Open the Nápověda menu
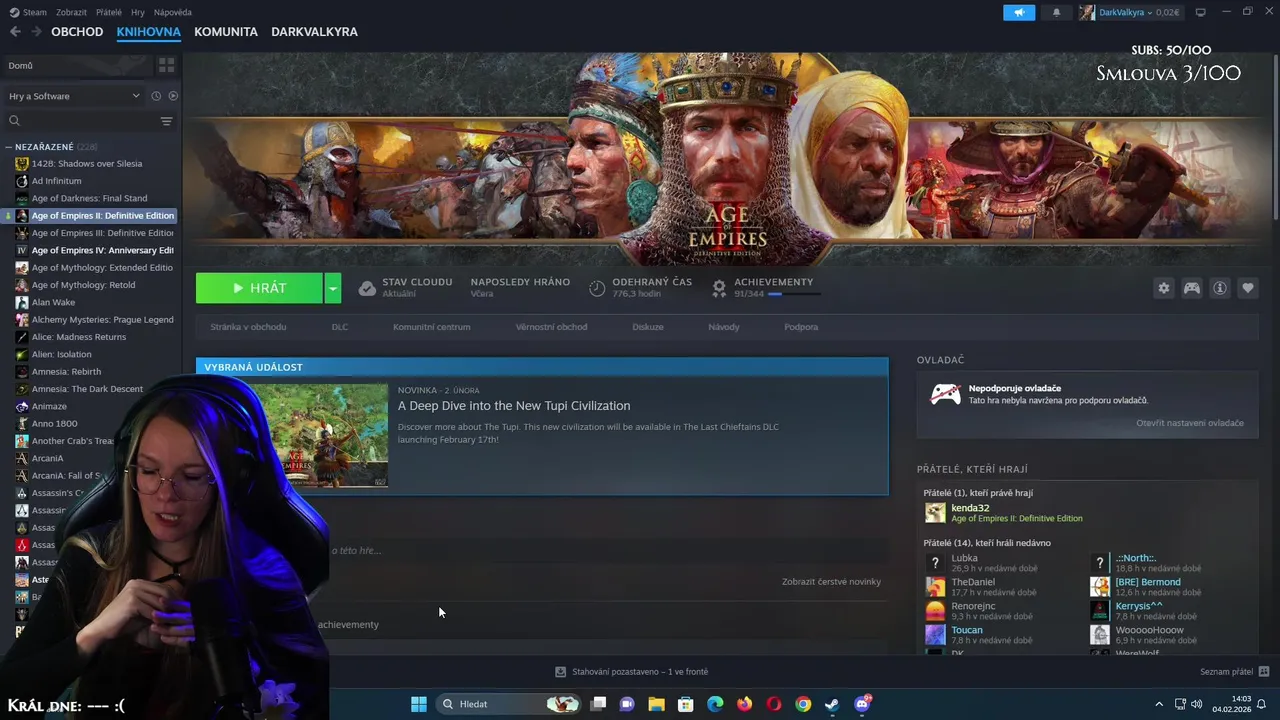 tap(173, 12)
